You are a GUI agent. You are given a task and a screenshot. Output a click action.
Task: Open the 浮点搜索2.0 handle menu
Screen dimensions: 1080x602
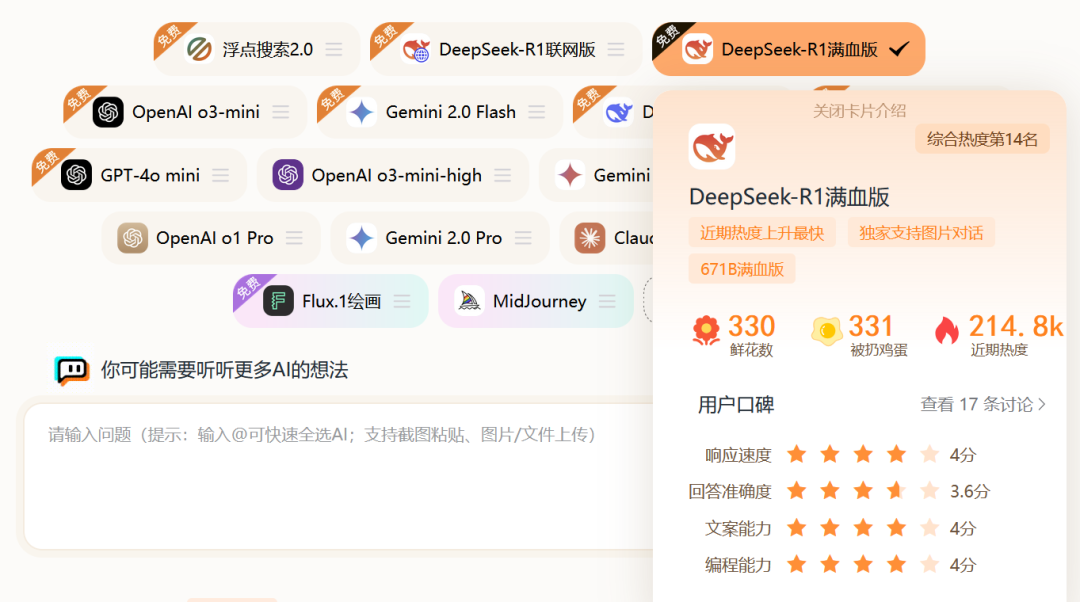[334, 50]
